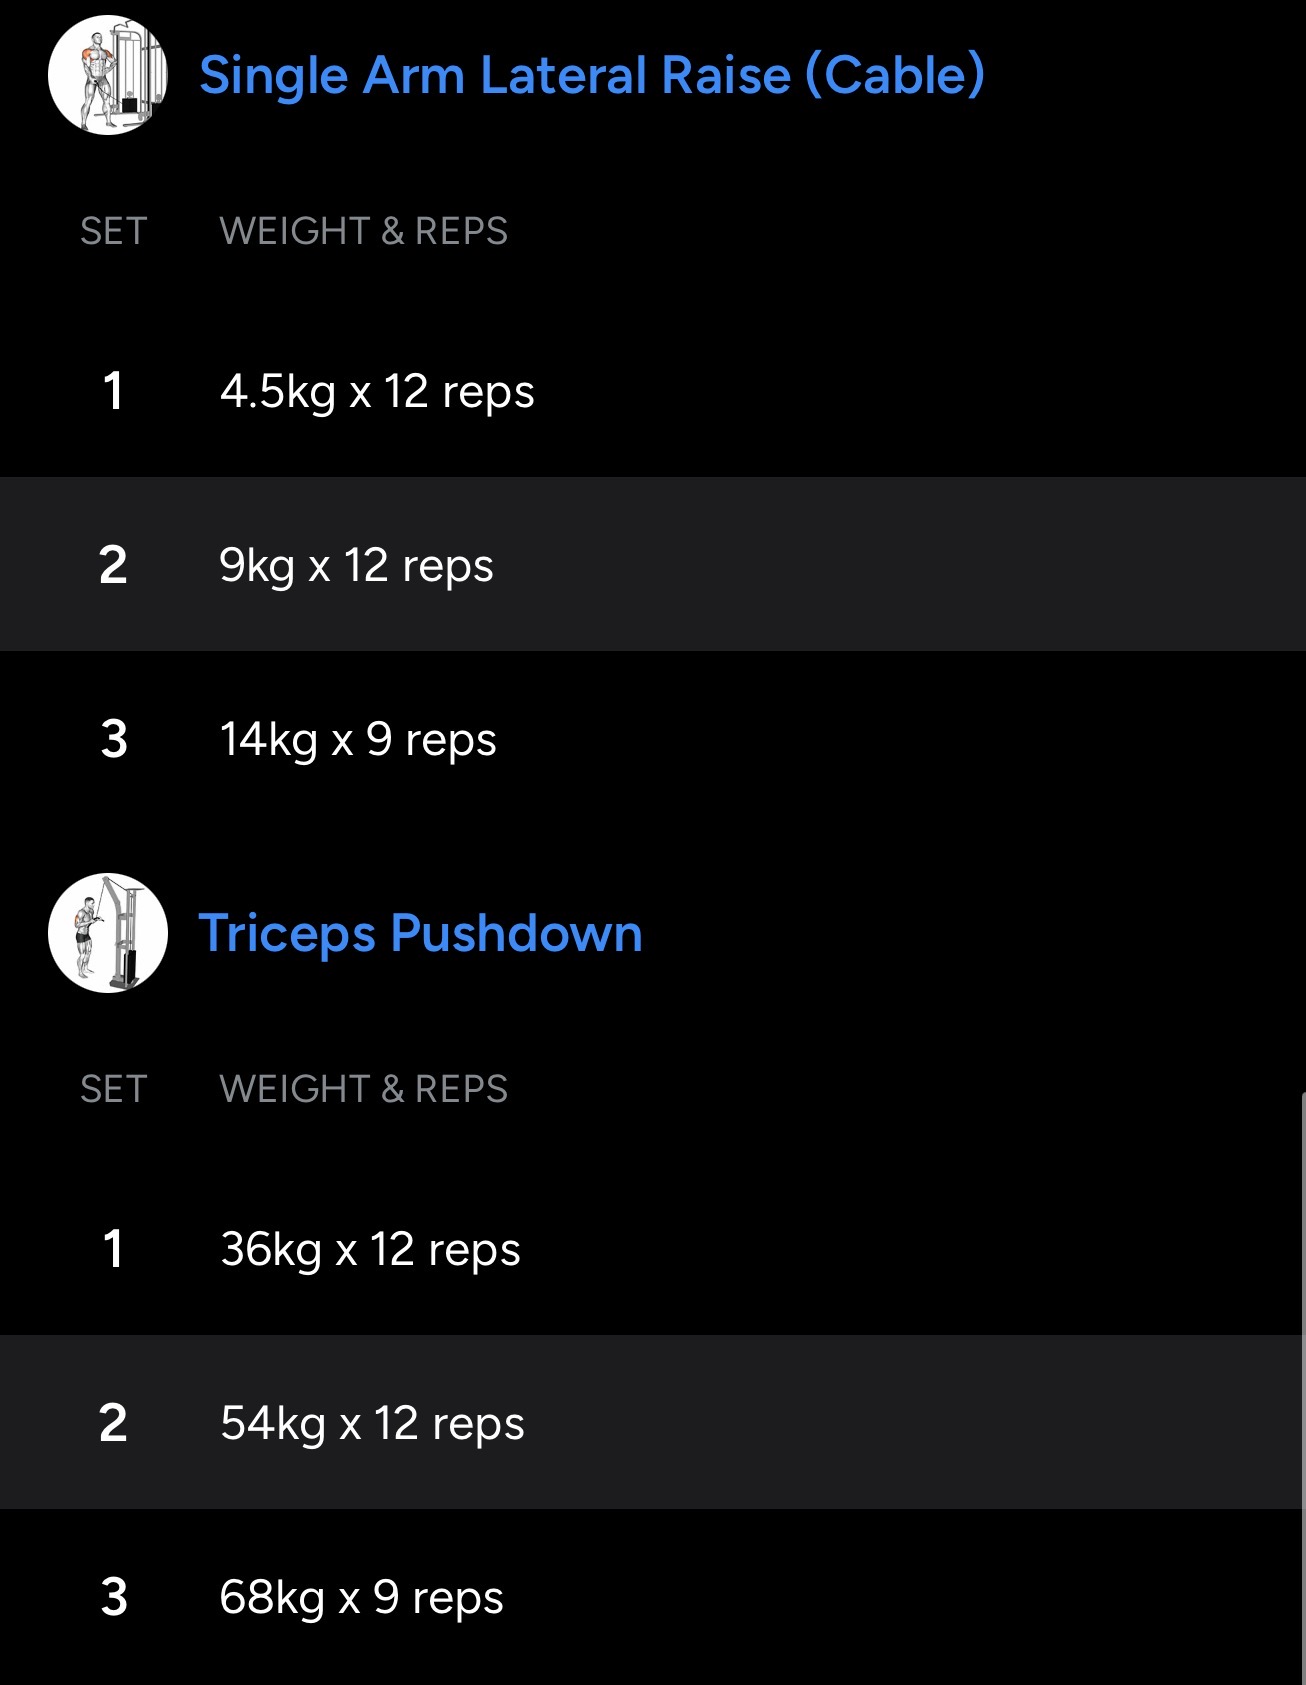Tap the Single Arm Lateral Raise exercise thumbnail
This screenshot has width=1306, height=1685.
(x=108, y=75)
